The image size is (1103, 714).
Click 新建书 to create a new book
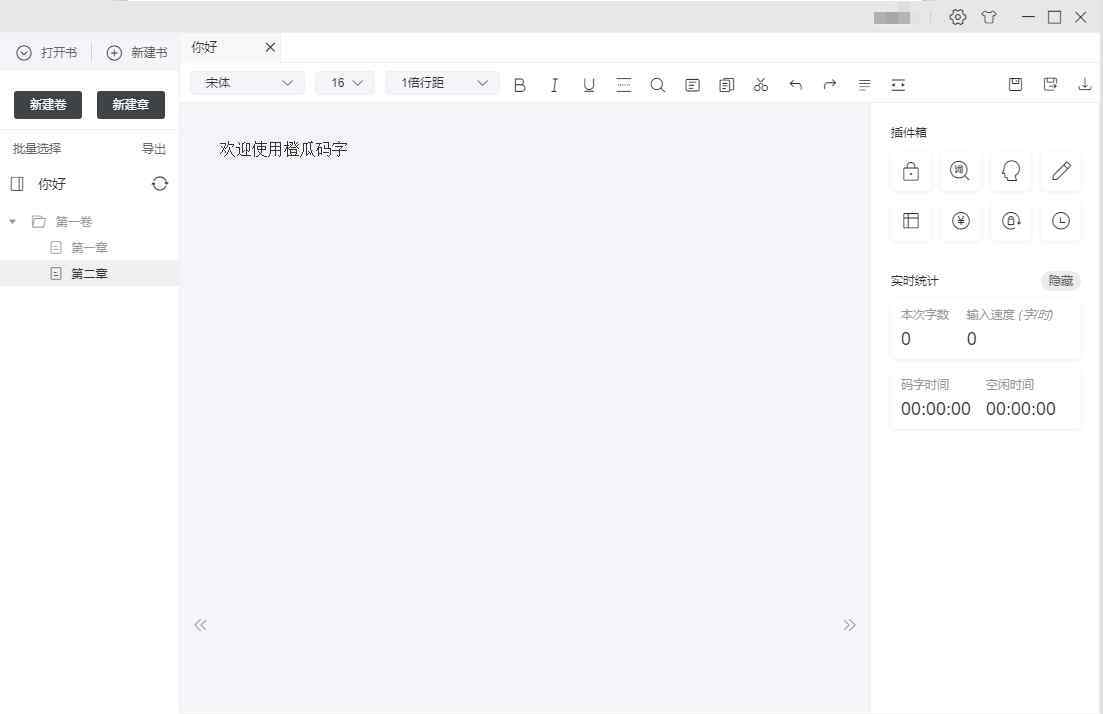(x=137, y=53)
